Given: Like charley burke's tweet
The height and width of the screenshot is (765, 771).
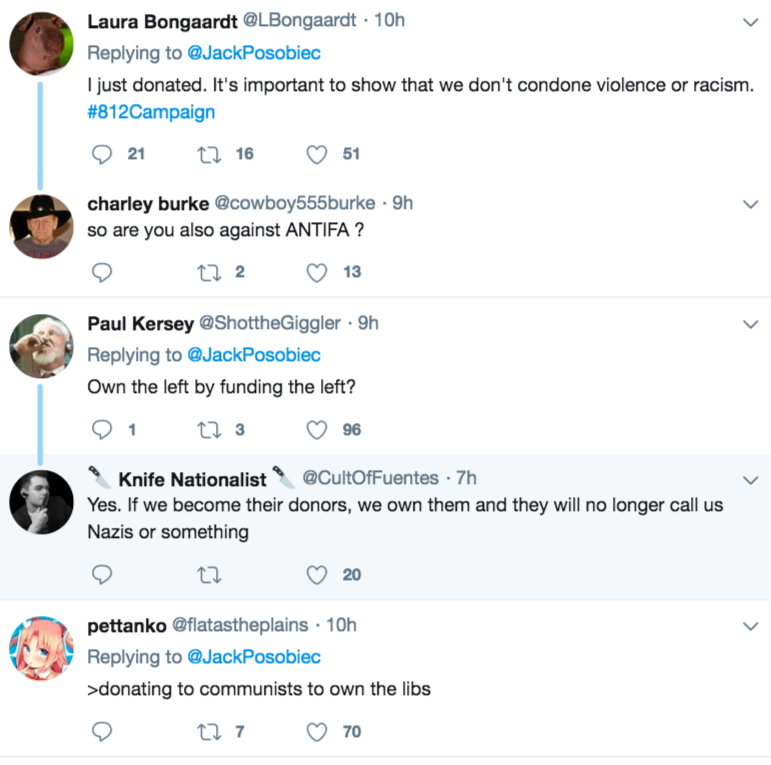Looking at the screenshot, I should [x=317, y=272].
